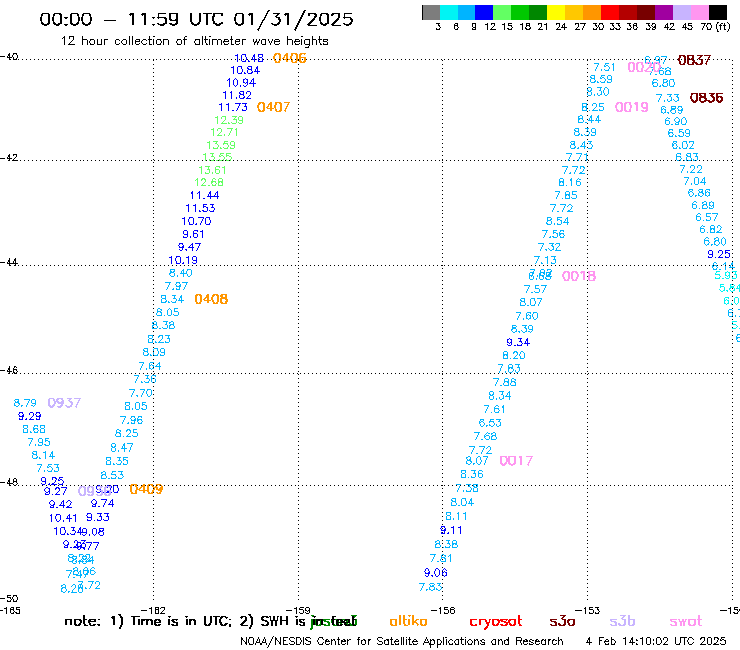Select the longitude axis label -156

coord(443,610)
